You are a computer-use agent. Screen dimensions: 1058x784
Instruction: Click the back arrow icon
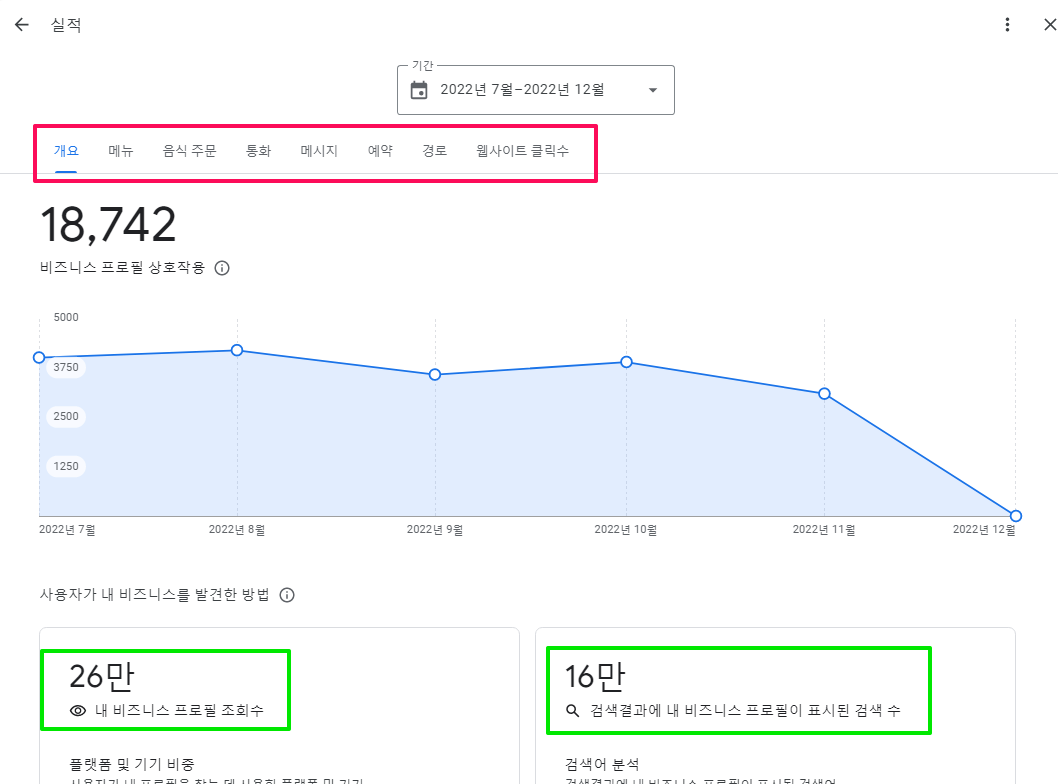[22, 25]
